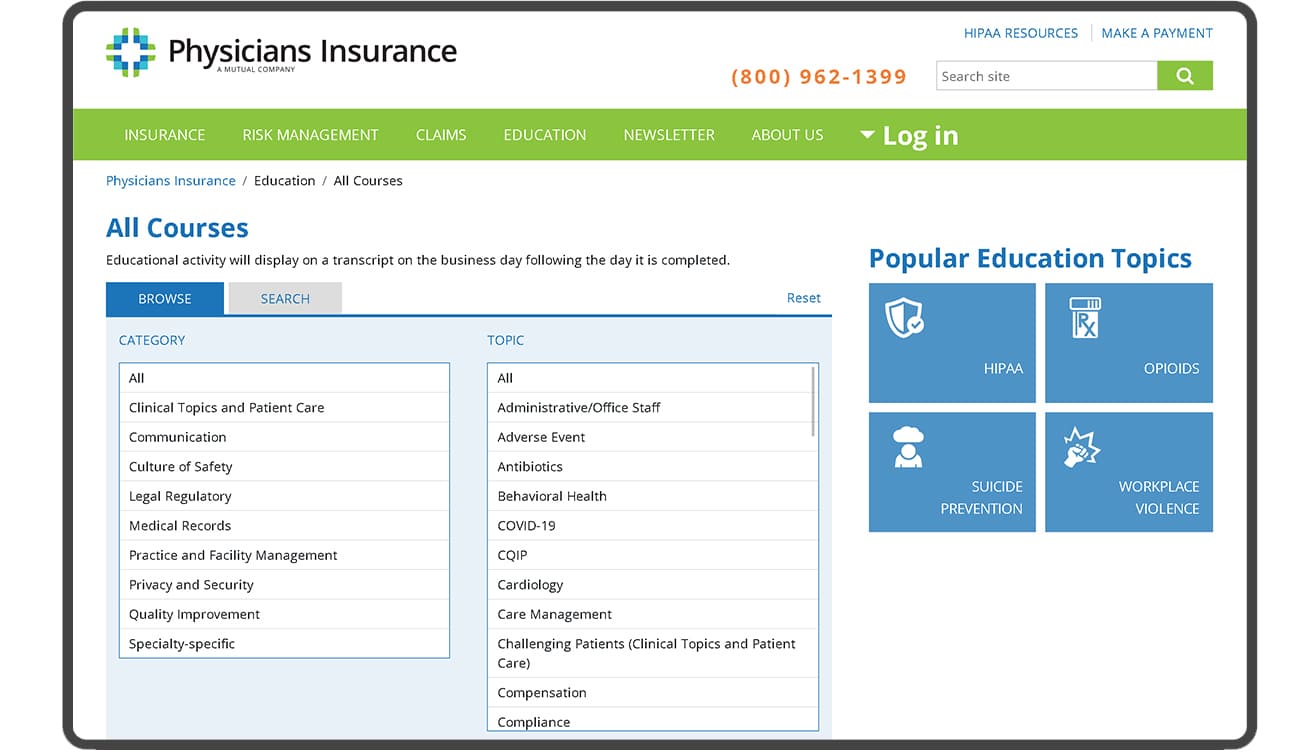Open the Risk Management menu
Viewport: 1311px width, 752px height.
(x=310, y=135)
